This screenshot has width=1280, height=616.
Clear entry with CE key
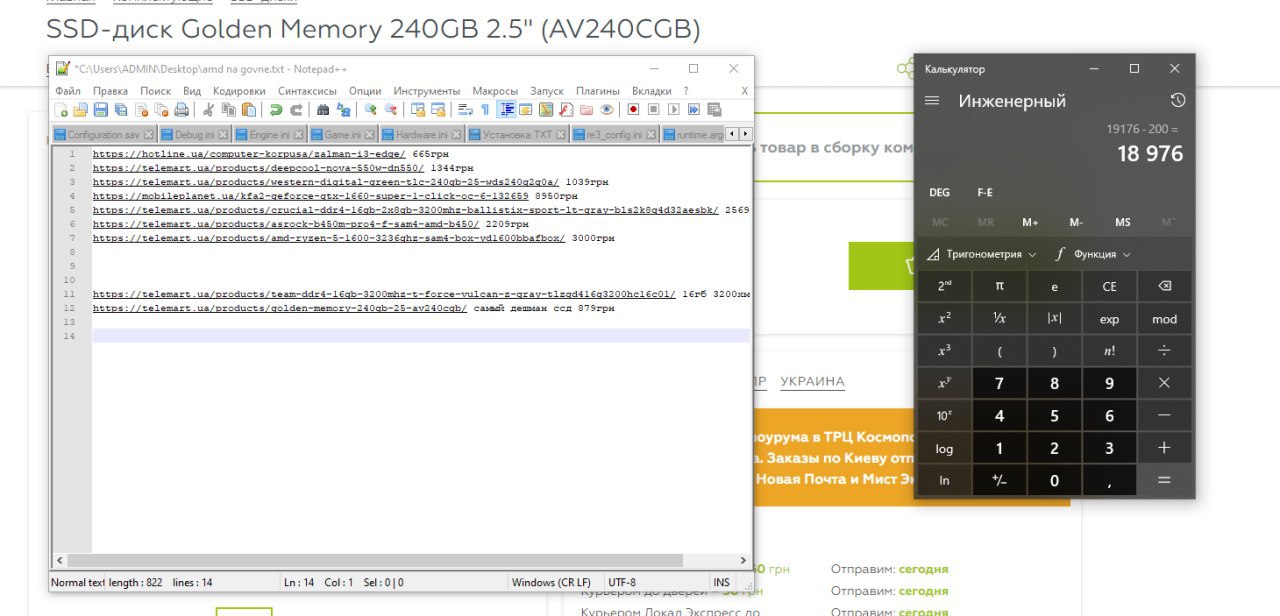(x=1109, y=286)
